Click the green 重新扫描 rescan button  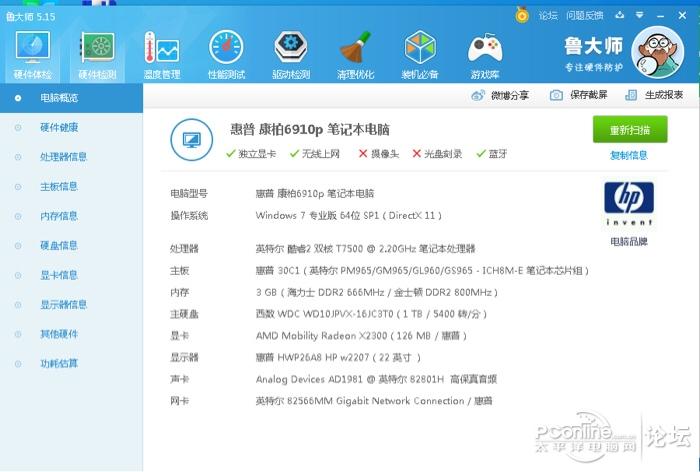(630, 129)
